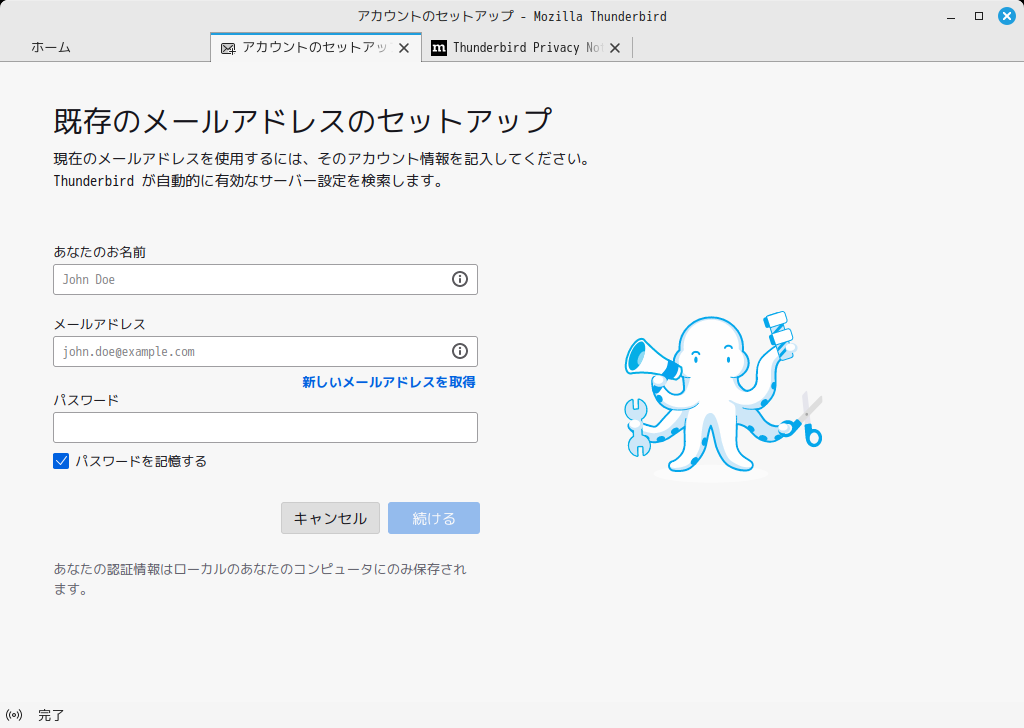Click the info icon in email address field
1024x728 pixels.
click(x=460, y=351)
